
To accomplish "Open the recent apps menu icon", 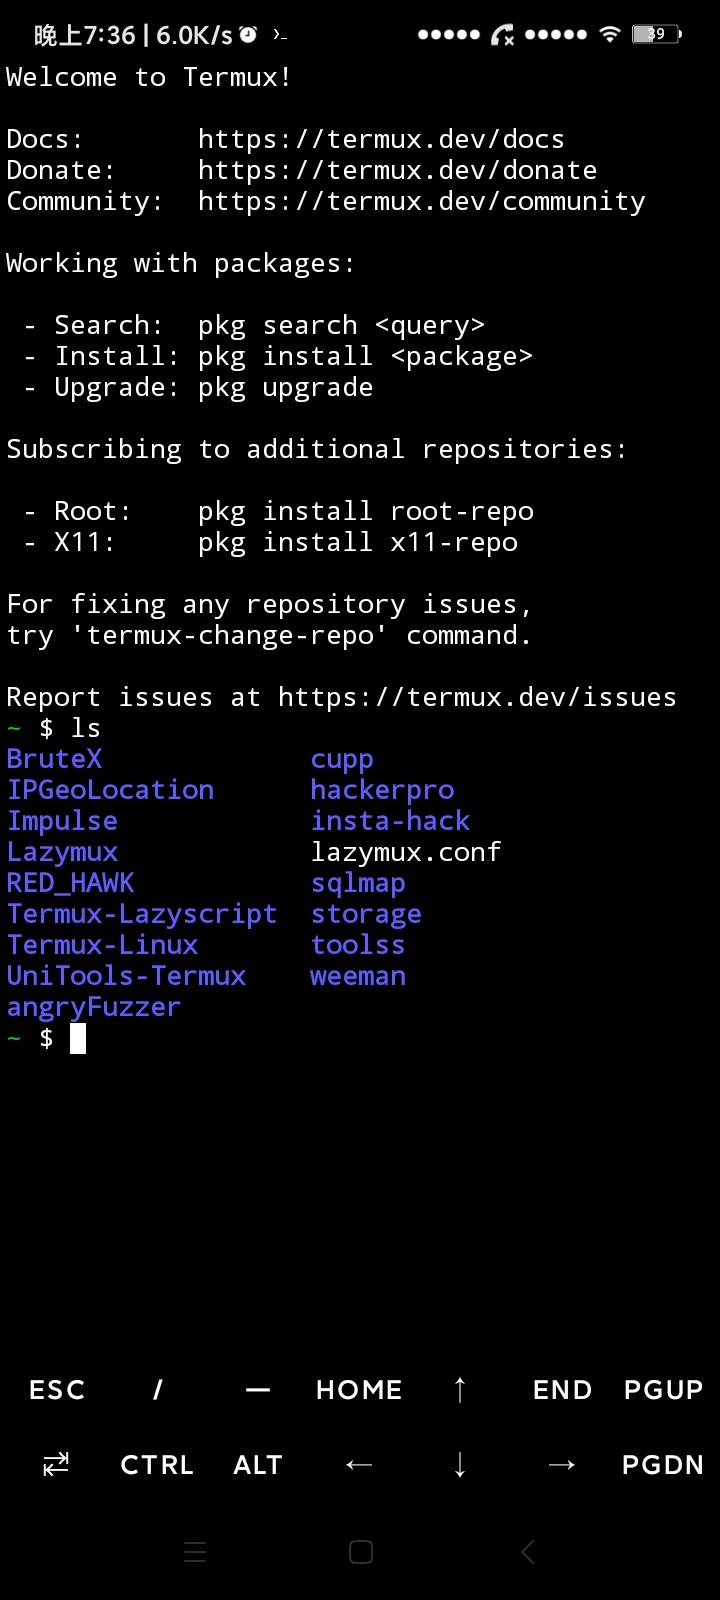I will (x=195, y=1552).
